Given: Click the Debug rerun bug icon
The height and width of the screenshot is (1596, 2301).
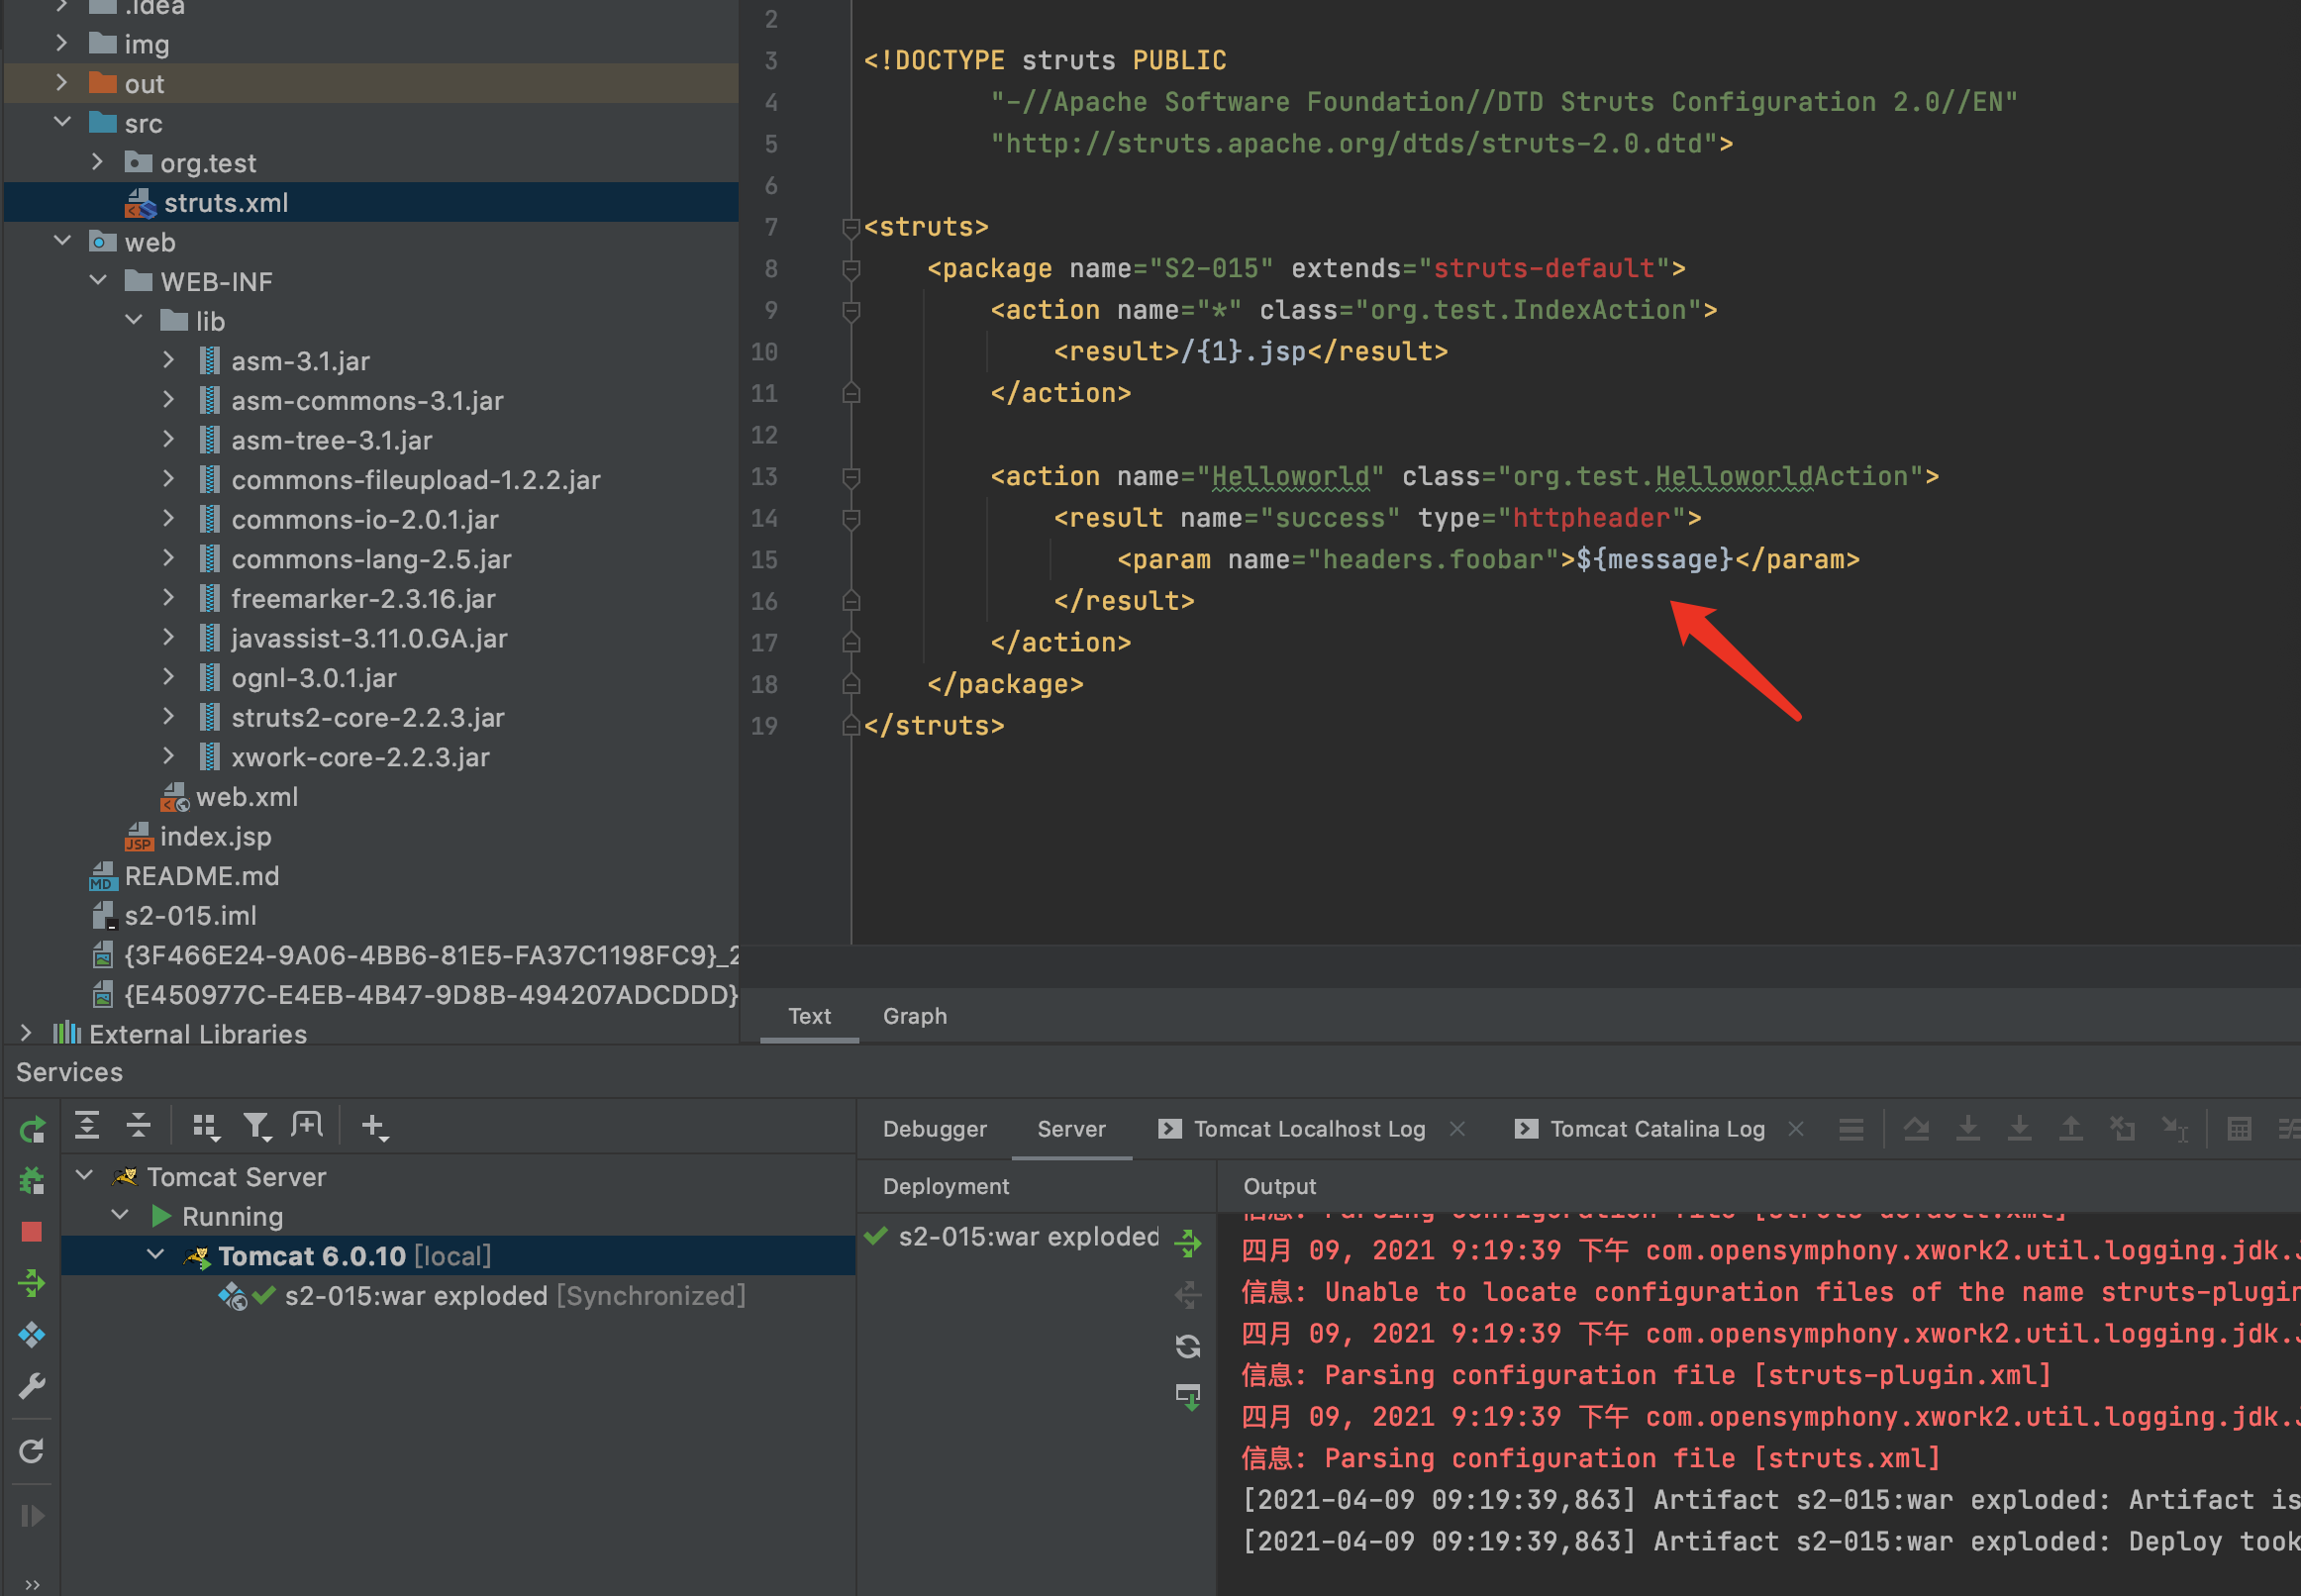Looking at the screenshot, I should point(32,1181).
